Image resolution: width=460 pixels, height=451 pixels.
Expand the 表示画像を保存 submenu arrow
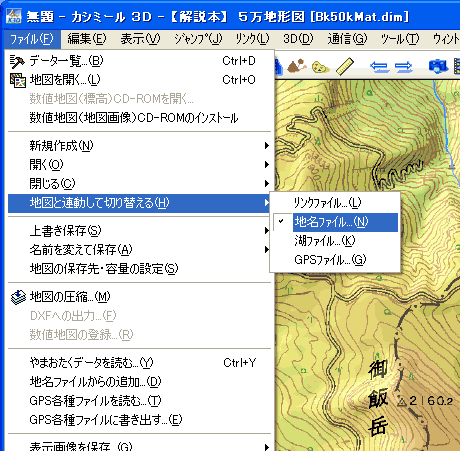coord(267,447)
